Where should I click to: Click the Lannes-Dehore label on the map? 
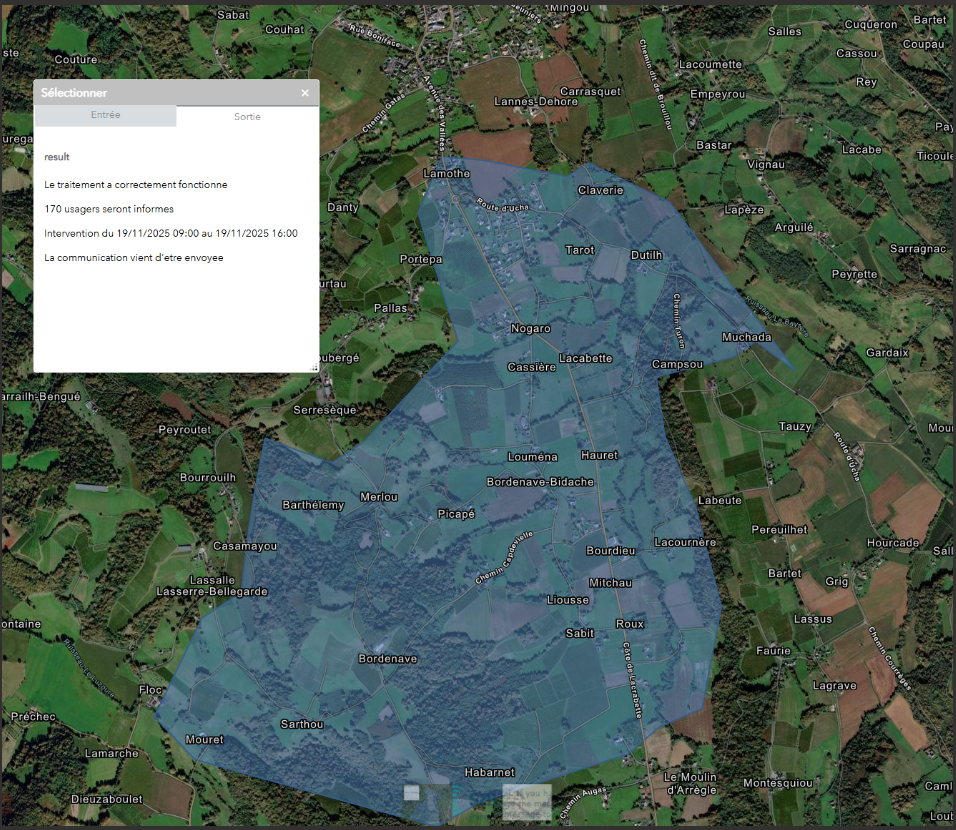pos(536,102)
